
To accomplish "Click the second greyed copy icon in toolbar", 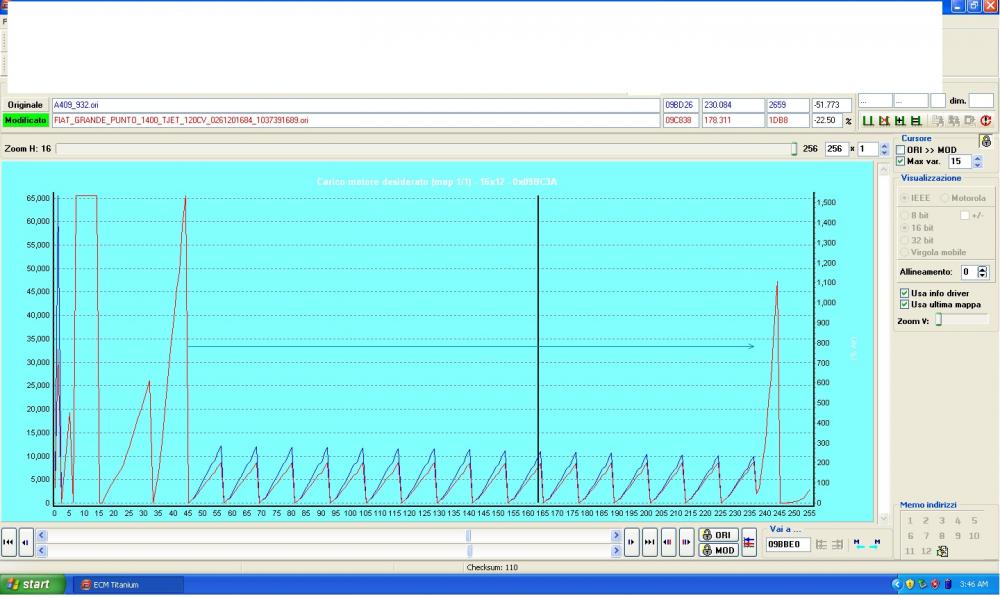I will (x=953, y=120).
